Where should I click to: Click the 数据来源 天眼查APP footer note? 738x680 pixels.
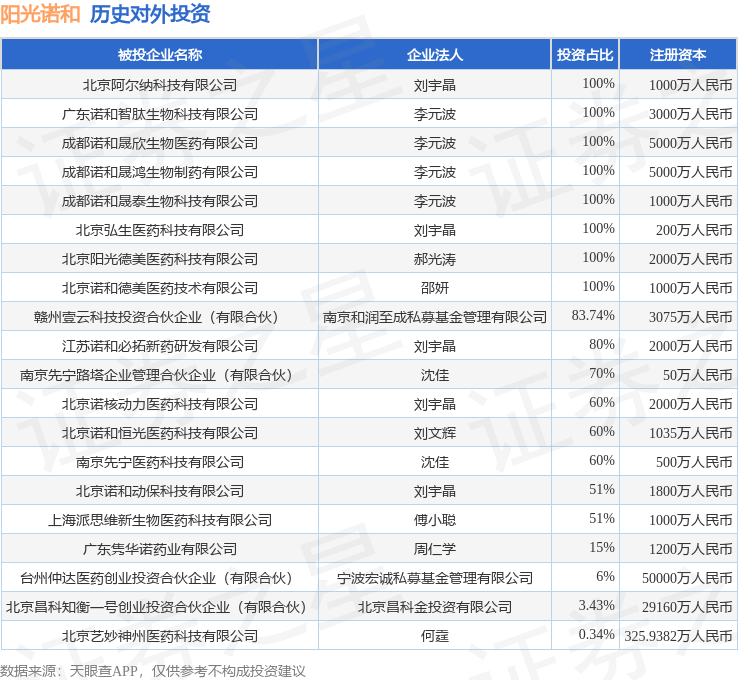(152, 671)
